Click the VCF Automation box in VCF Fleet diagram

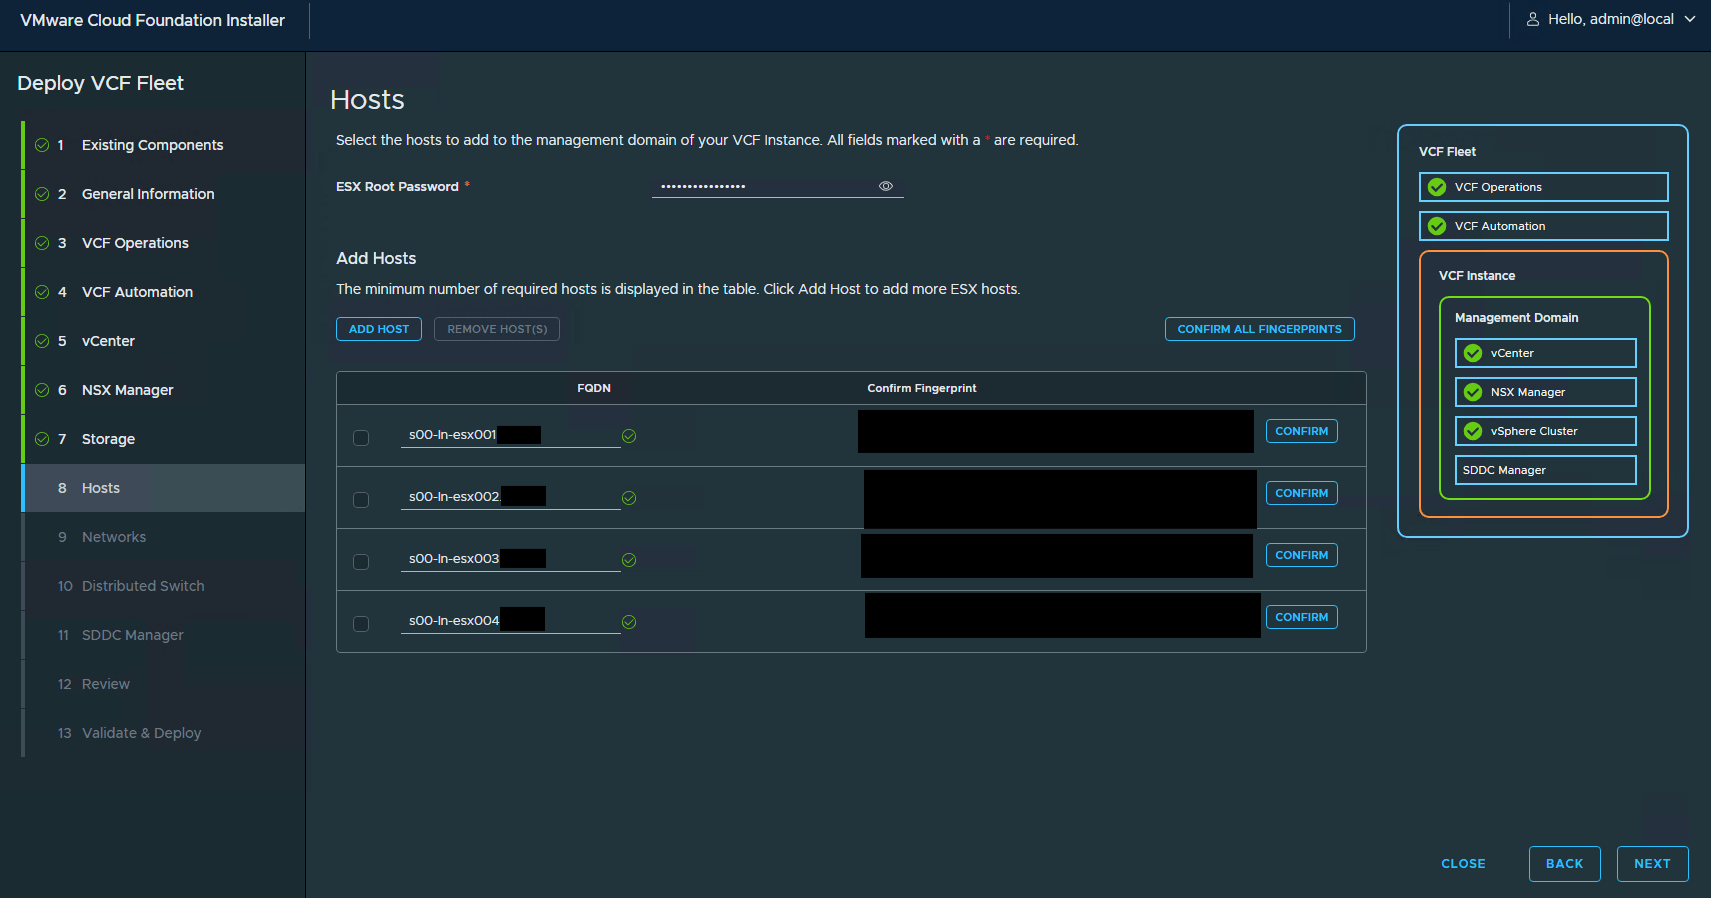click(1543, 226)
